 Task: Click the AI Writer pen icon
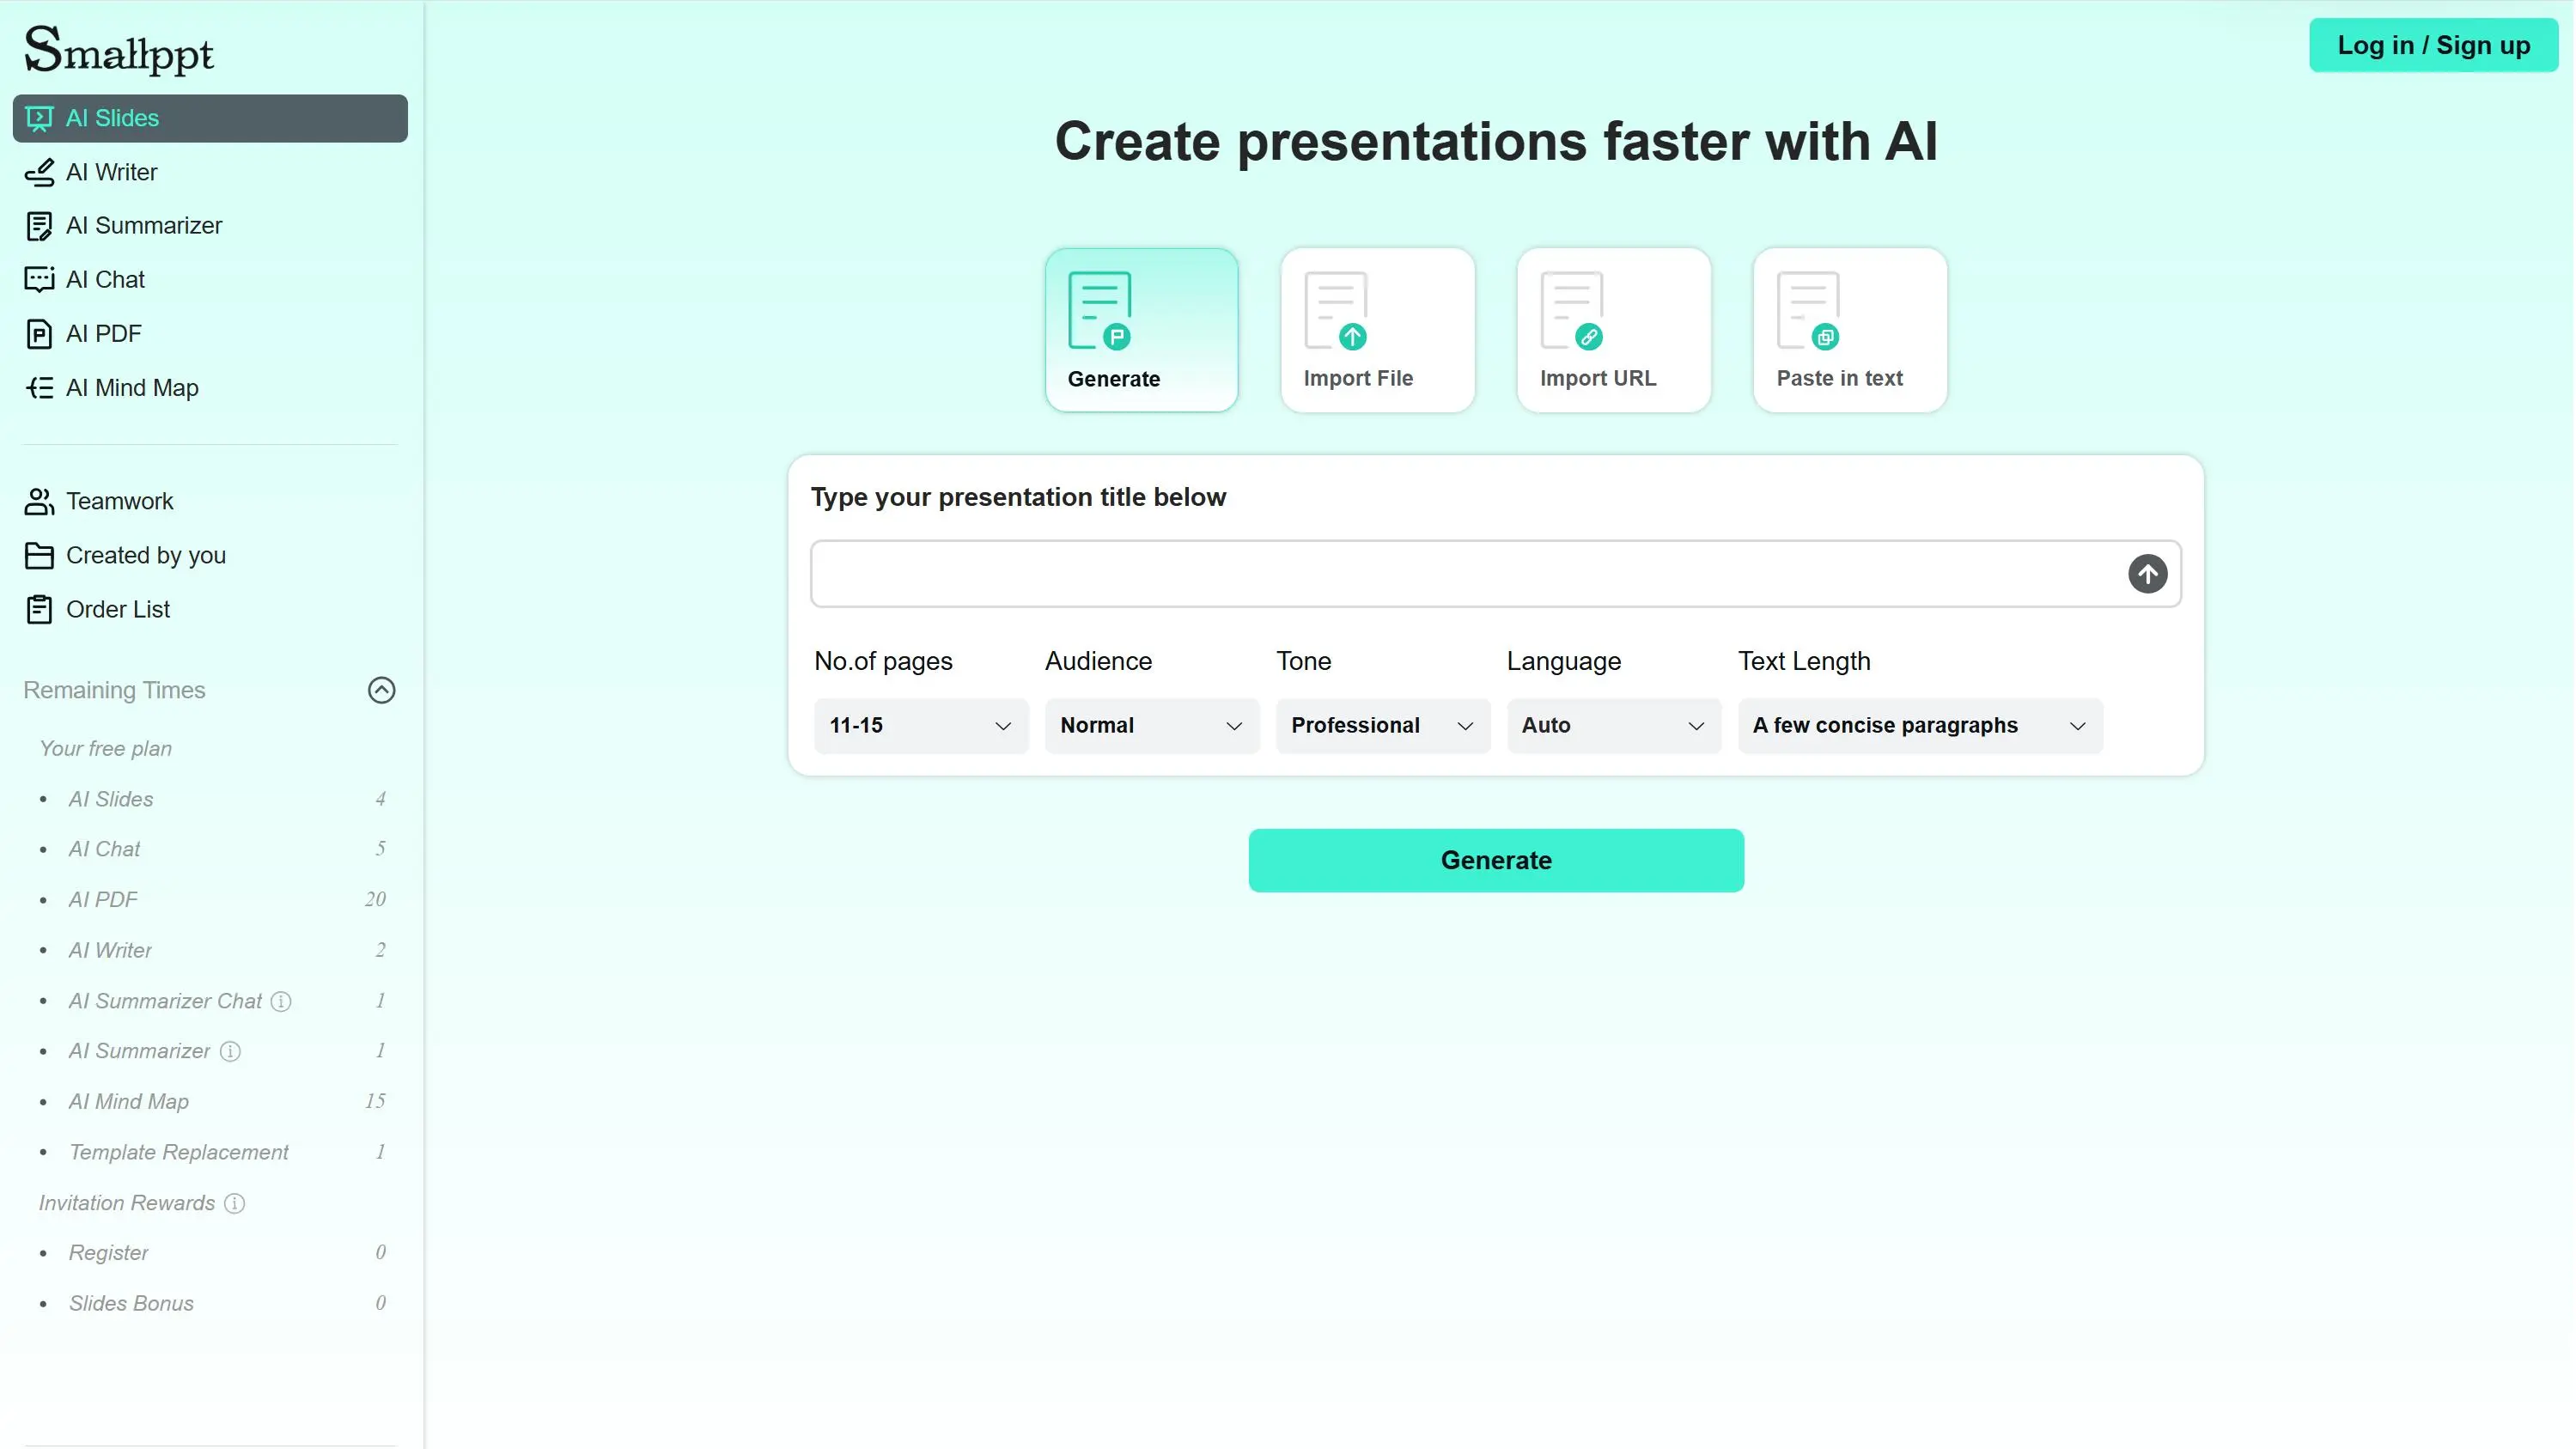click(39, 172)
